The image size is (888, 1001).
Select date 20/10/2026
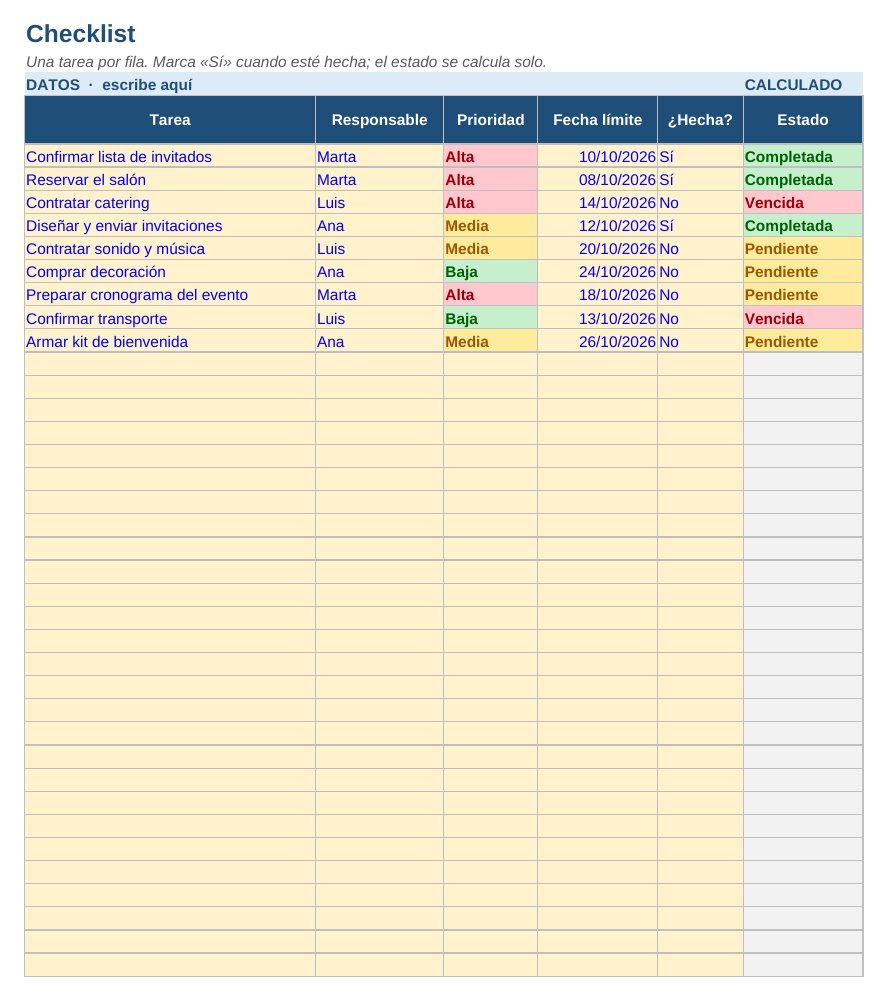pyautogui.click(x=598, y=248)
